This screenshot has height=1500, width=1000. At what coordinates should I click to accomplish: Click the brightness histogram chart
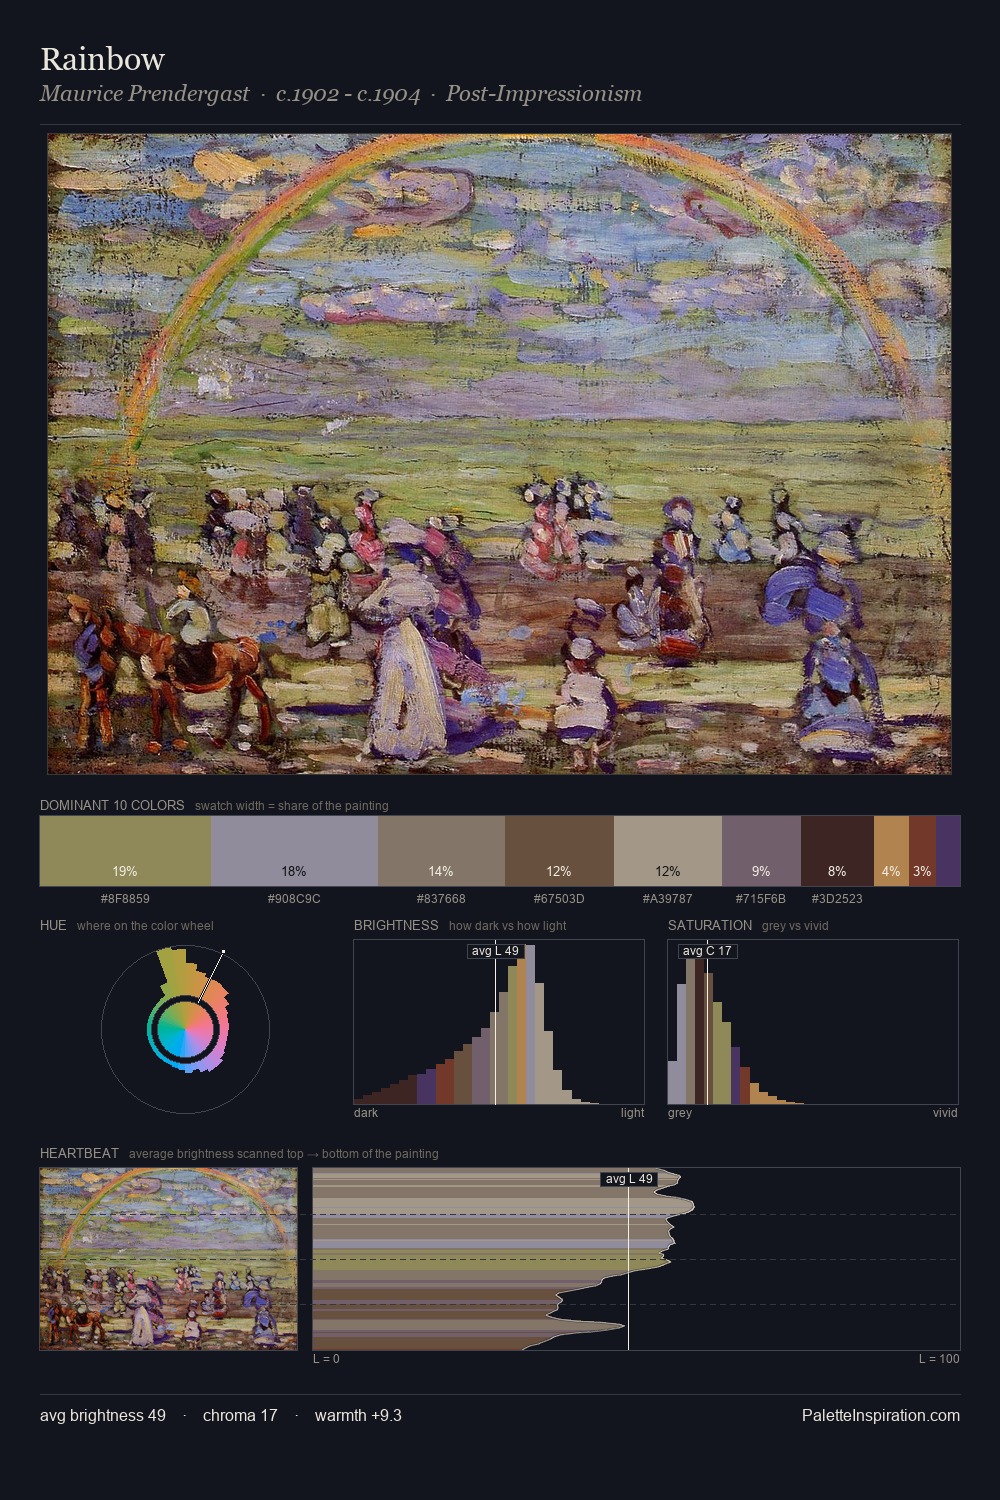click(x=499, y=1022)
